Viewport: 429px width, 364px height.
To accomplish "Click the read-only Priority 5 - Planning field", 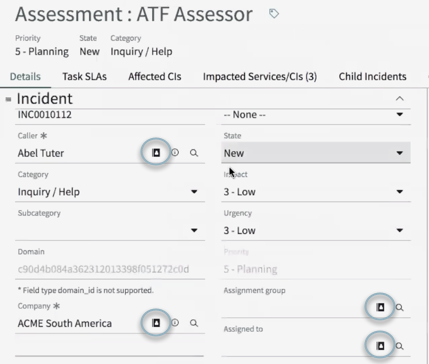I will tap(316, 269).
